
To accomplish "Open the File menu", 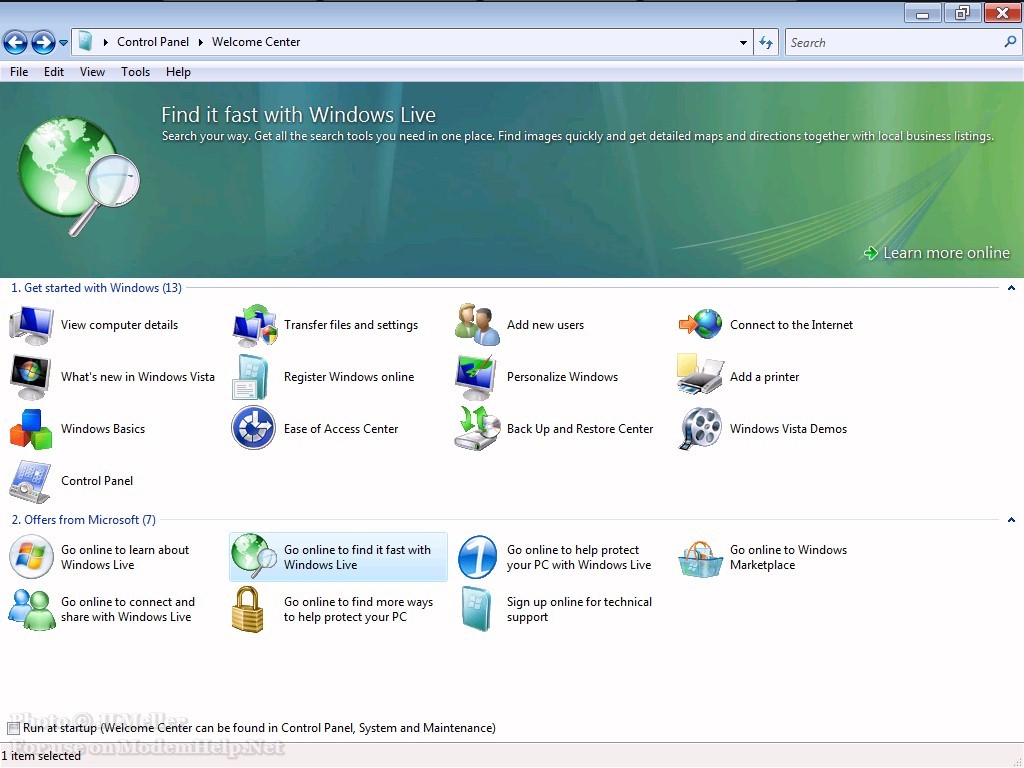I will click(x=19, y=72).
